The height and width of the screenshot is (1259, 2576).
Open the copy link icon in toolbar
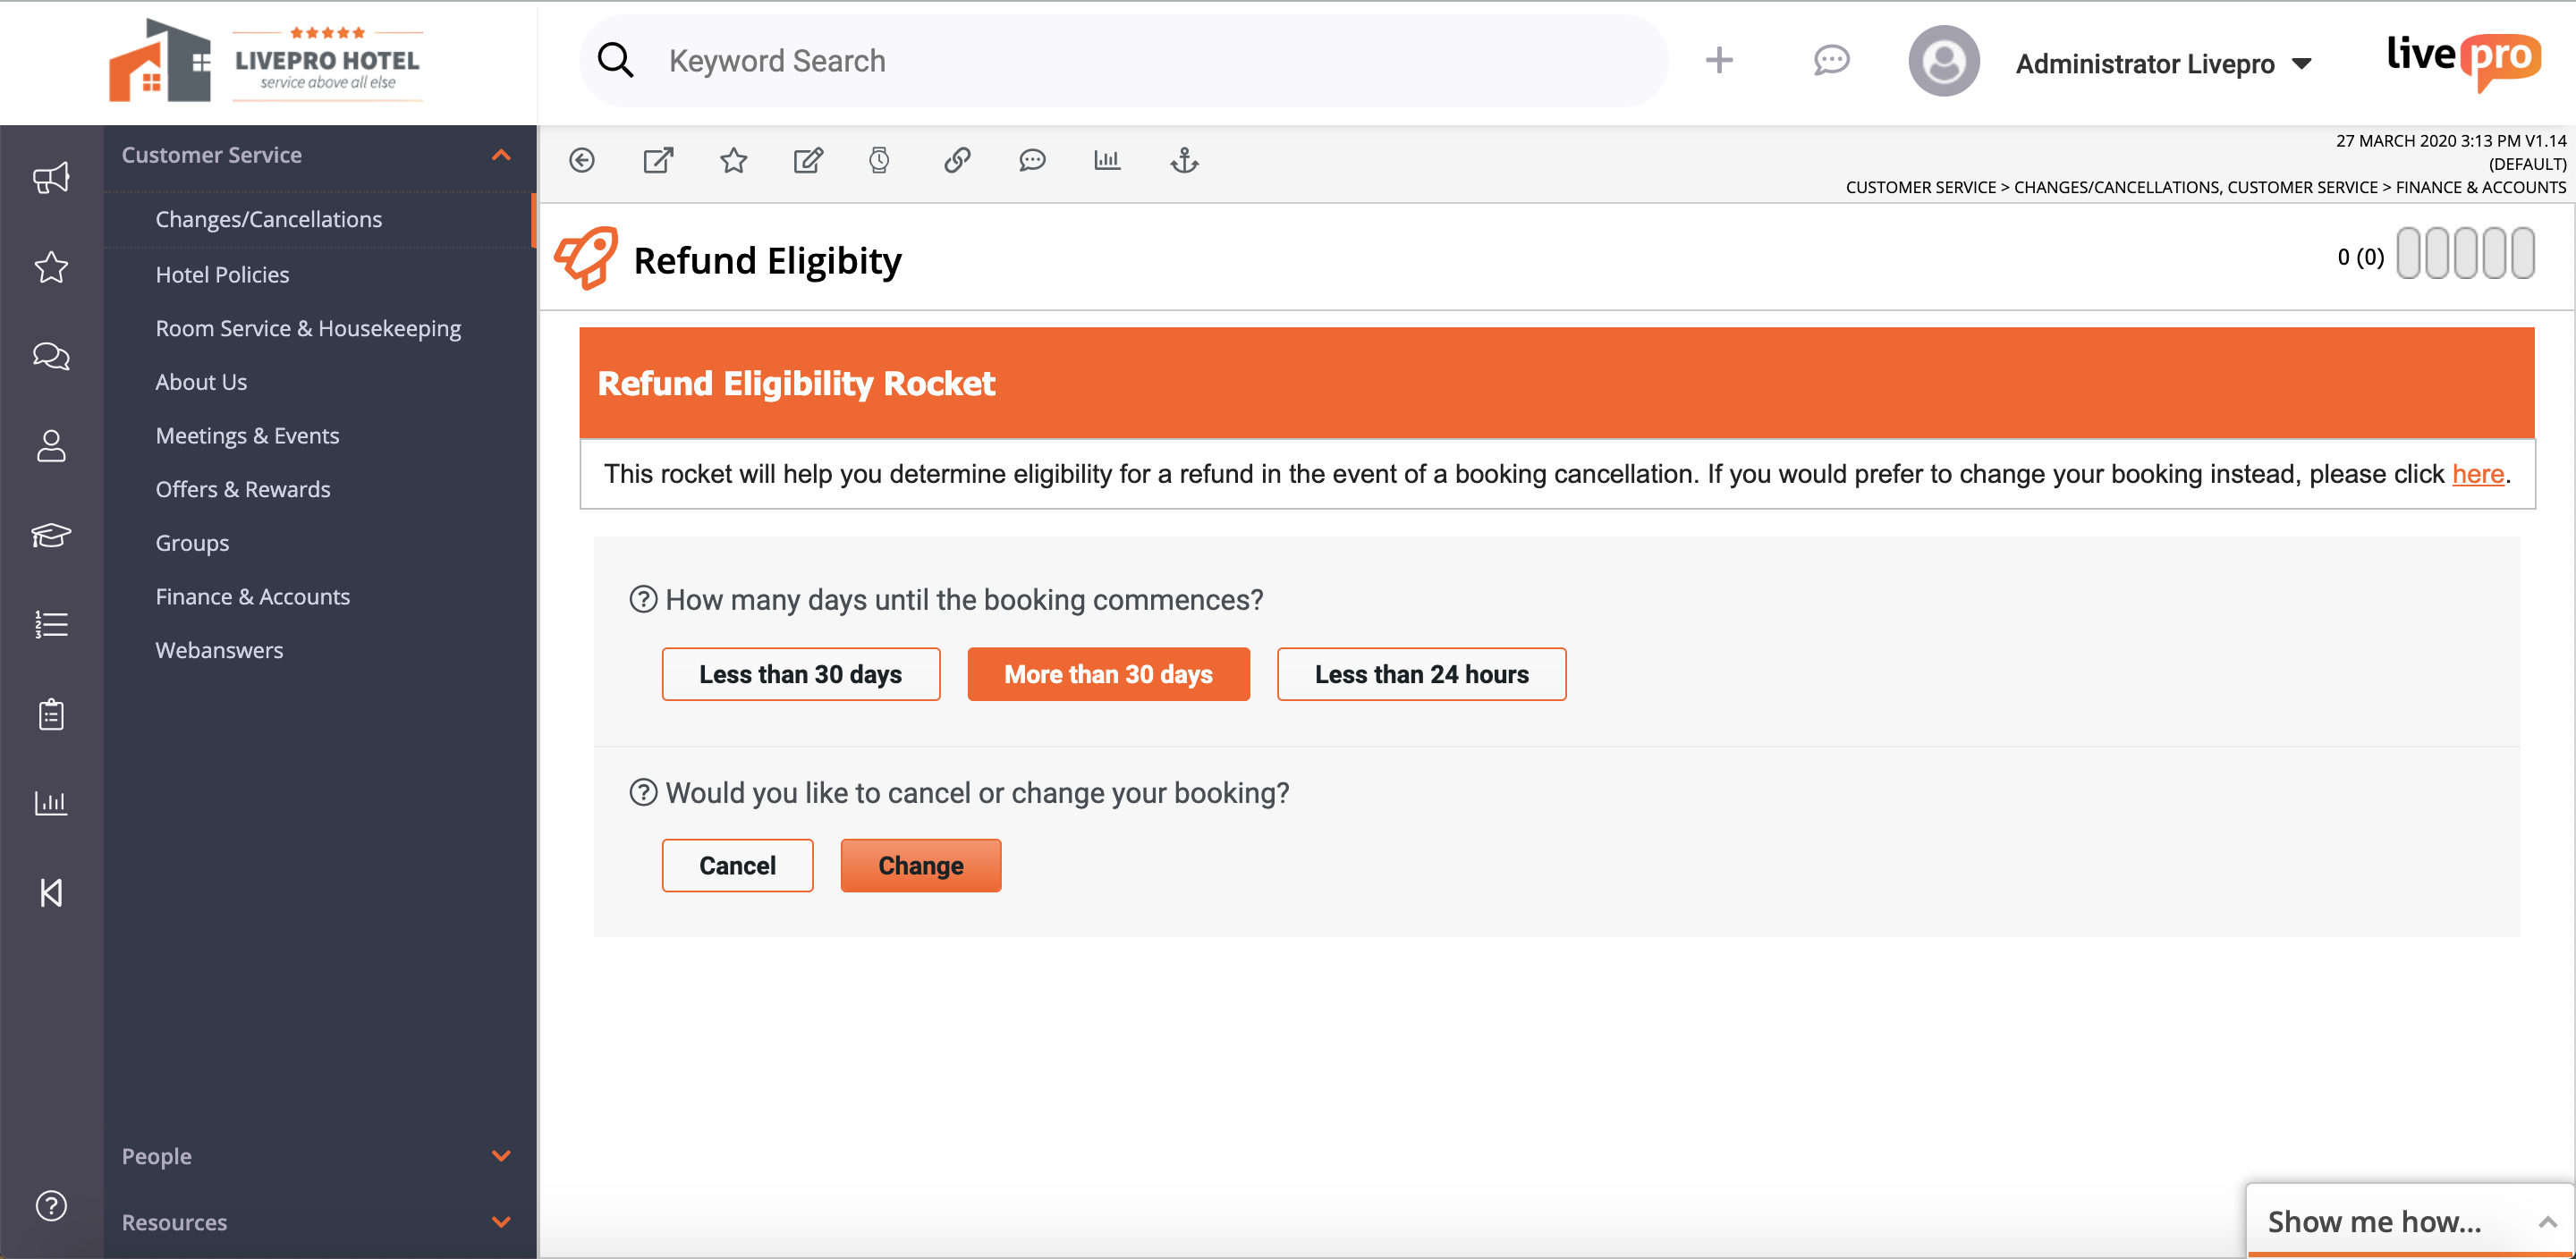click(x=957, y=160)
